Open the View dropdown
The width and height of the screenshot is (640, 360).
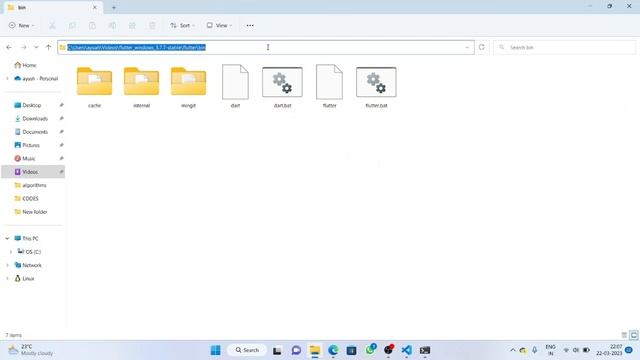[x=219, y=25]
